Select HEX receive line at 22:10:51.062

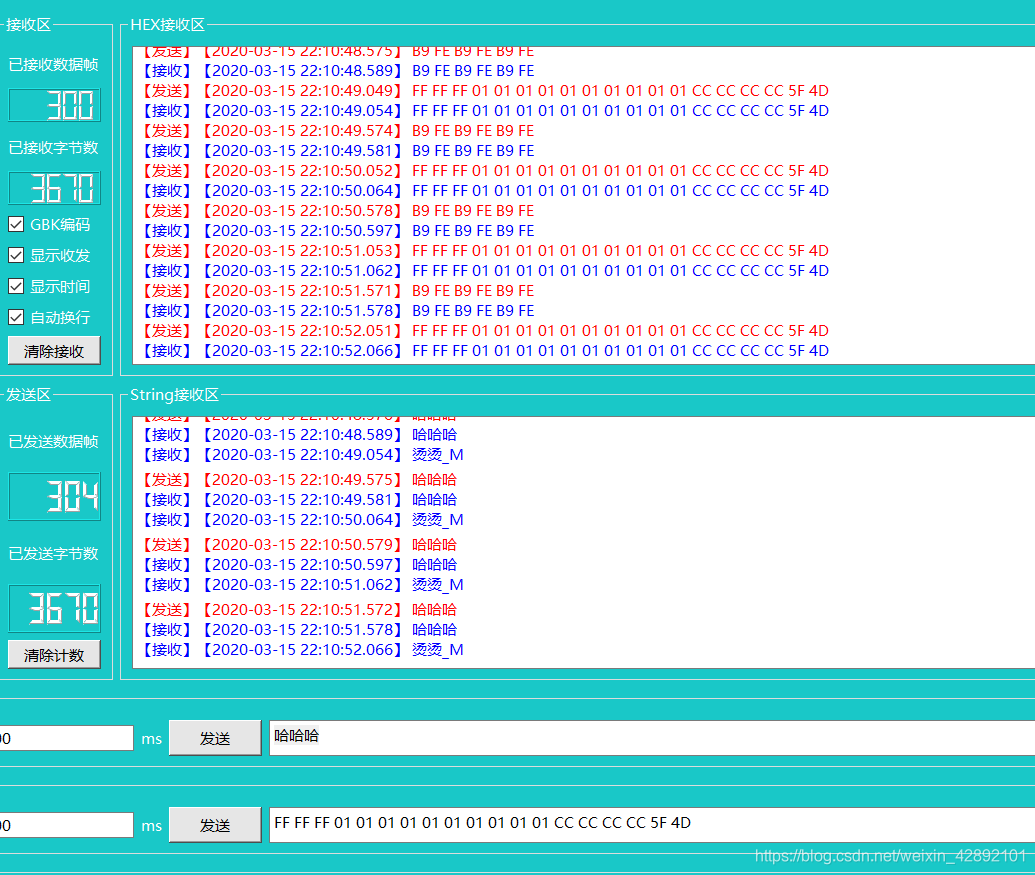pyautogui.click(x=486, y=270)
